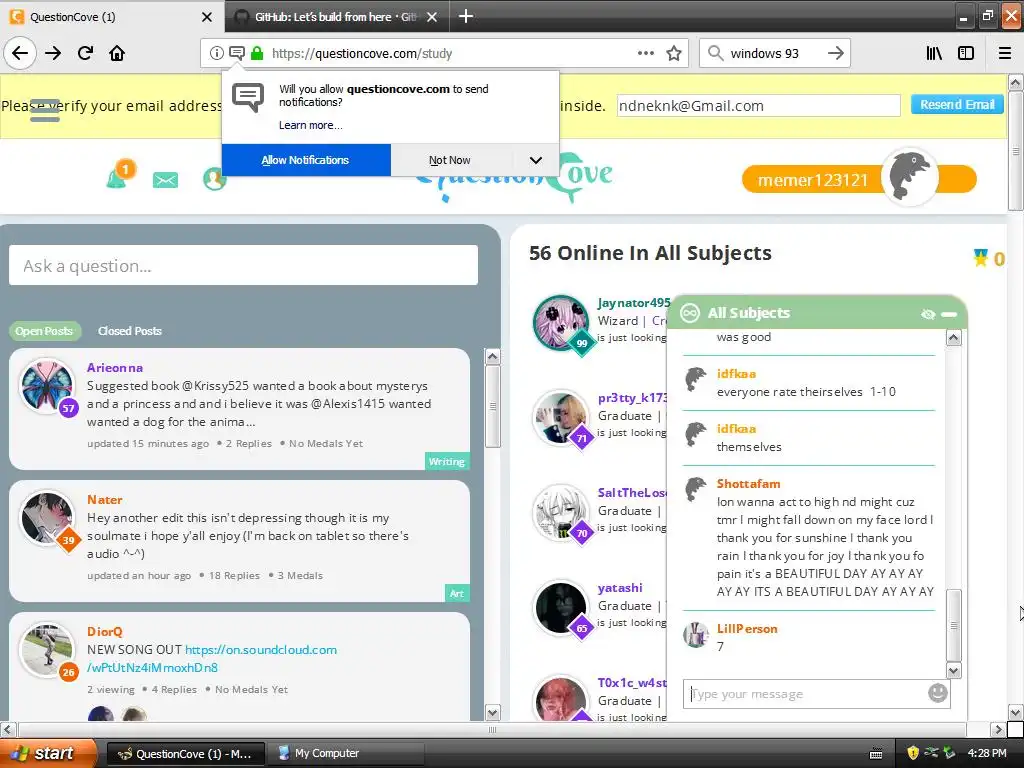1024x768 pixels.
Task: Hide the All Subjects chat with eye icon
Action: (x=928, y=314)
